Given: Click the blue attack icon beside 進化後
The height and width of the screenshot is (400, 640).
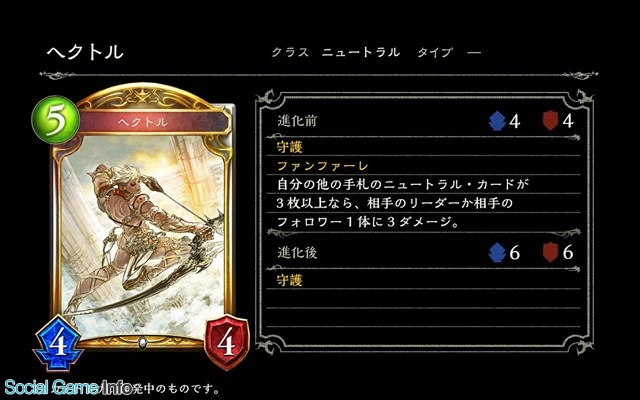Looking at the screenshot, I should [x=497, y=253].
